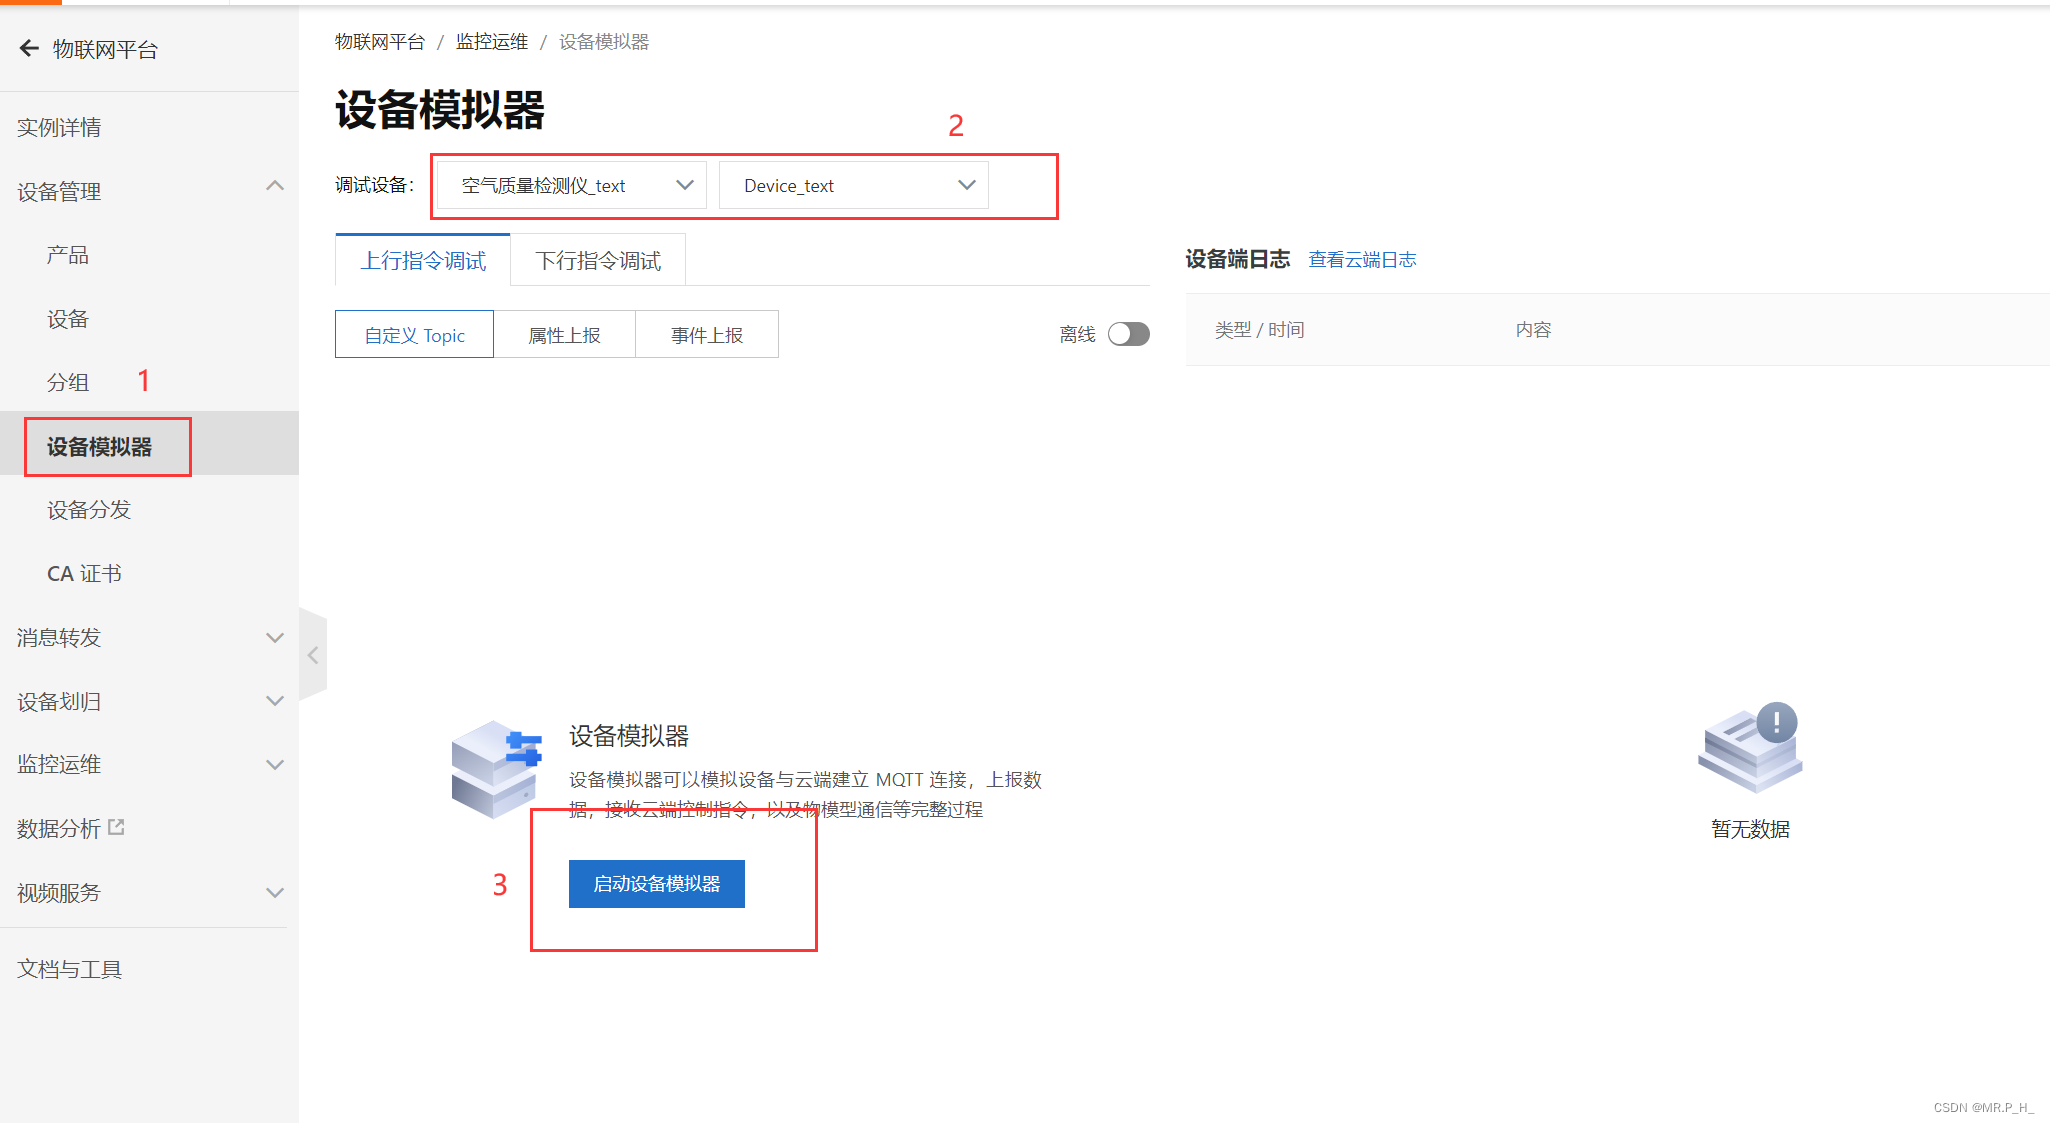Toggle the 离线 switch

pyautogui.click(x=1128, y=334)
